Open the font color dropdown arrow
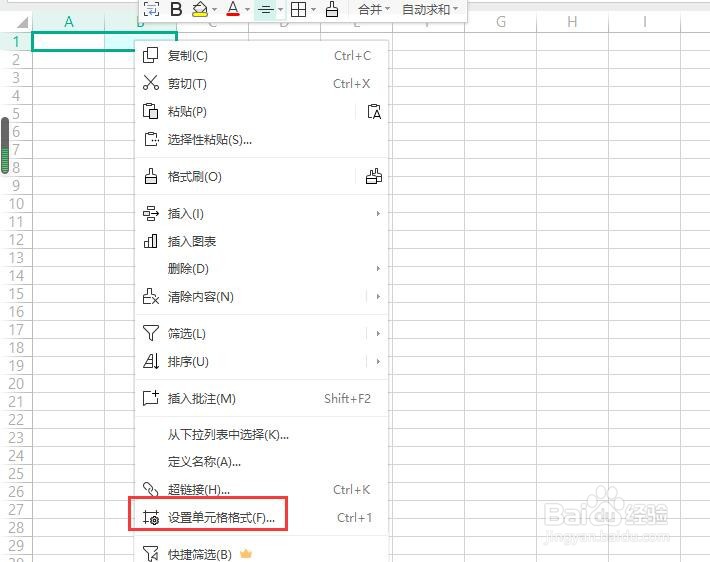The height and width of the screenshot is (562, 710). point(247,9)
